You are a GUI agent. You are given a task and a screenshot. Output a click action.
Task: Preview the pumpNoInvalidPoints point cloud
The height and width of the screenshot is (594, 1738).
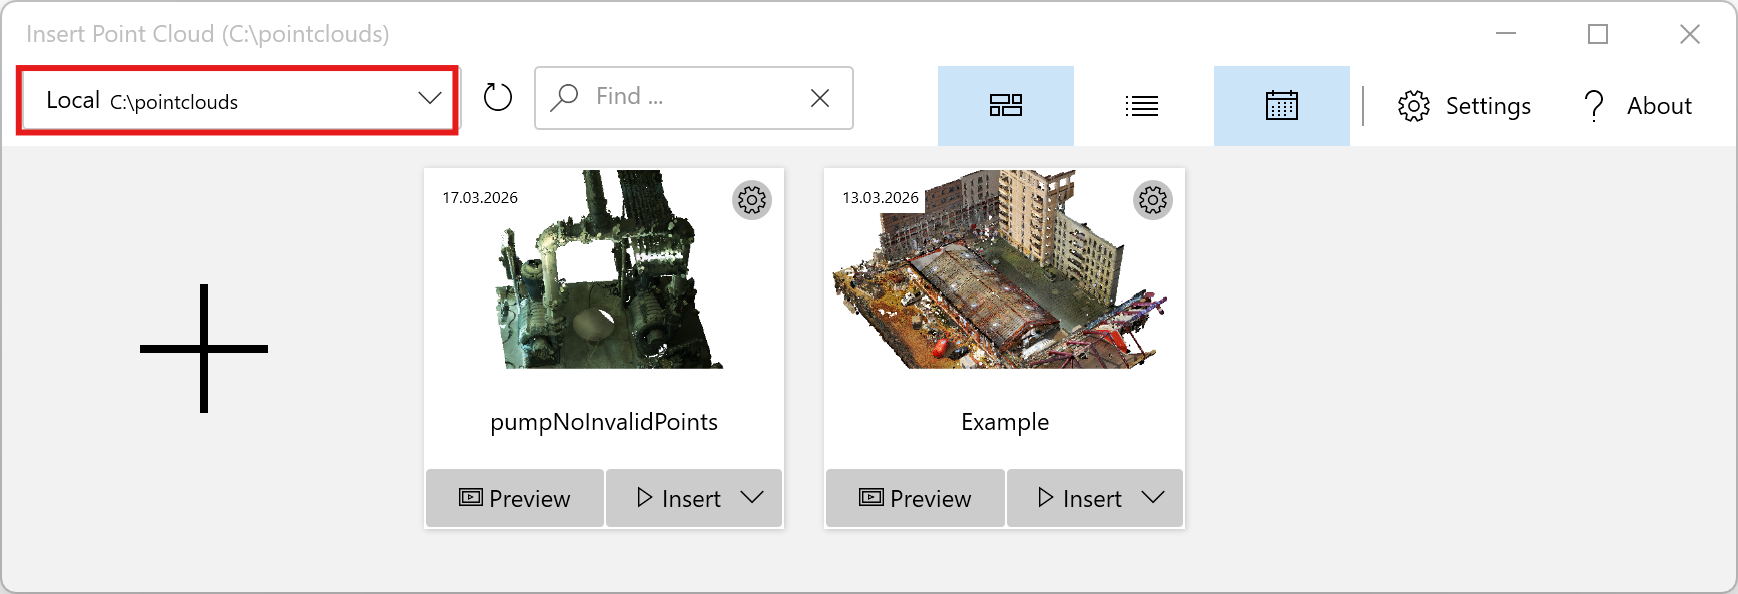point(515,498)
